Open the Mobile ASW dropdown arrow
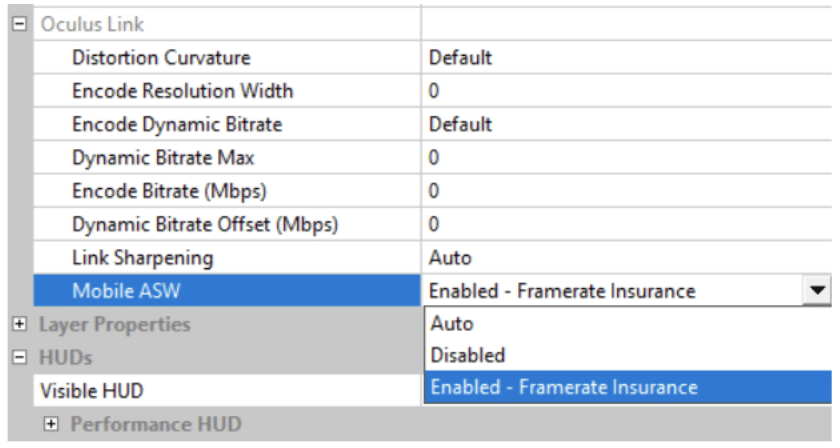840x448 pixels. coord(818,291)
